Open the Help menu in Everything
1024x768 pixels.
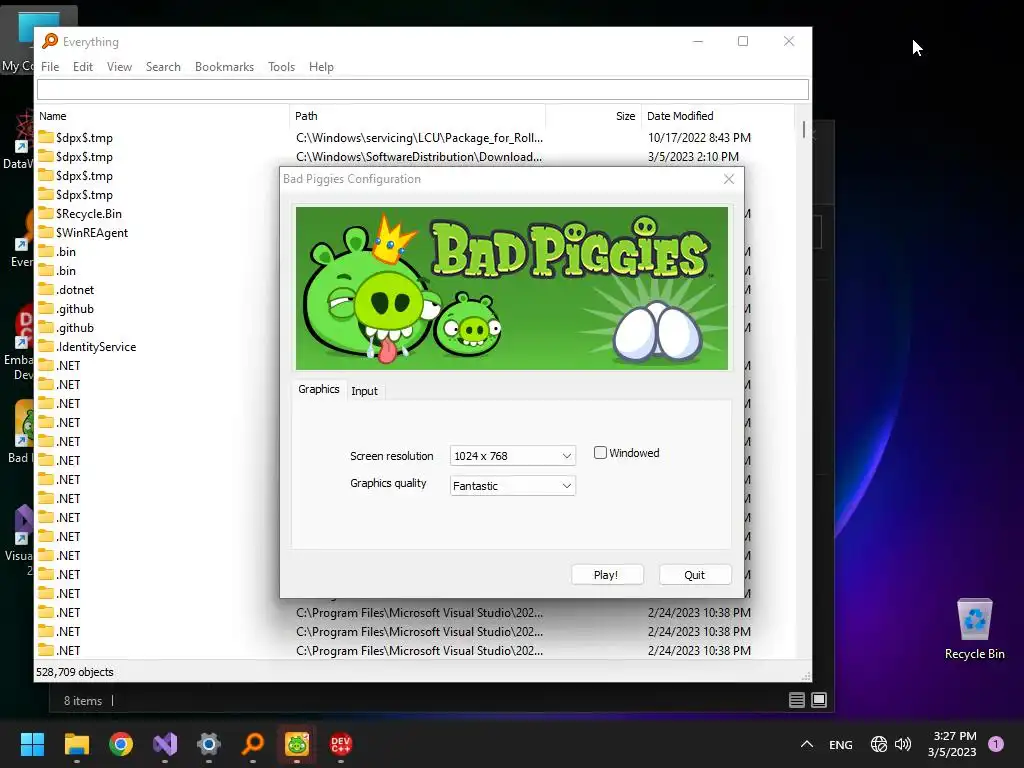[321, 67]
